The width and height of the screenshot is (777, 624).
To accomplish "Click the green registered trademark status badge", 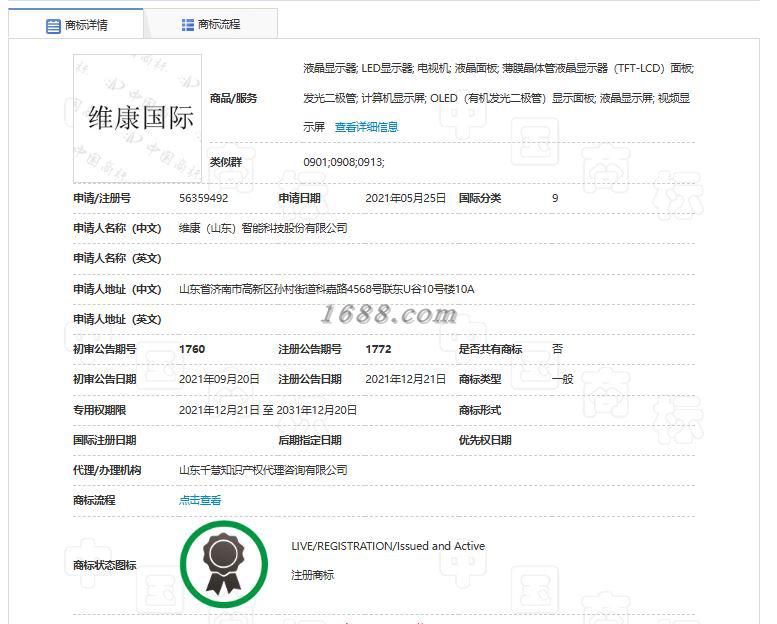I will click(224, 565).
